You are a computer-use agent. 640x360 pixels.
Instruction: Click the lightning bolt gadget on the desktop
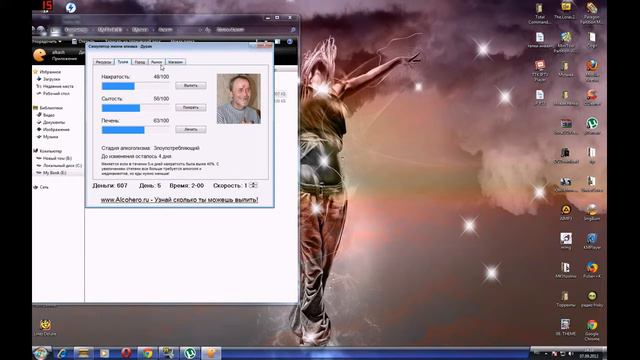[71, 7]
